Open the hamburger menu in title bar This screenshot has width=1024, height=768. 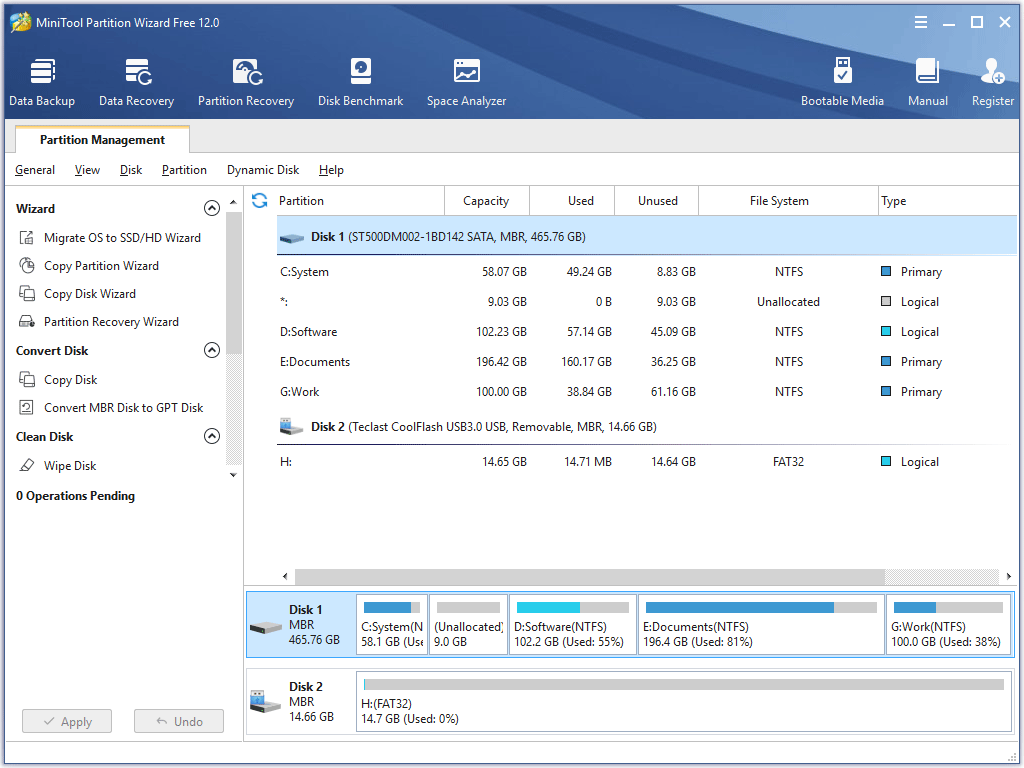(x=921, y=22)
